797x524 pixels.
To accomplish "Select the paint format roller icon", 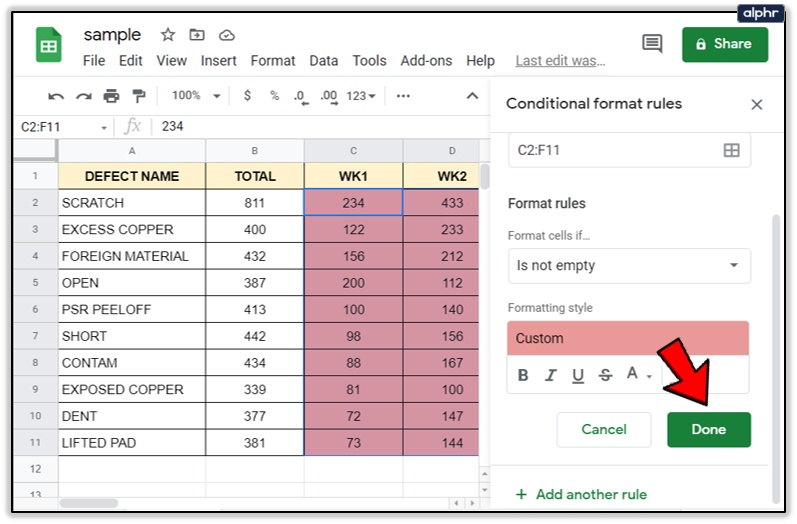I will click(x=139, y=96).
